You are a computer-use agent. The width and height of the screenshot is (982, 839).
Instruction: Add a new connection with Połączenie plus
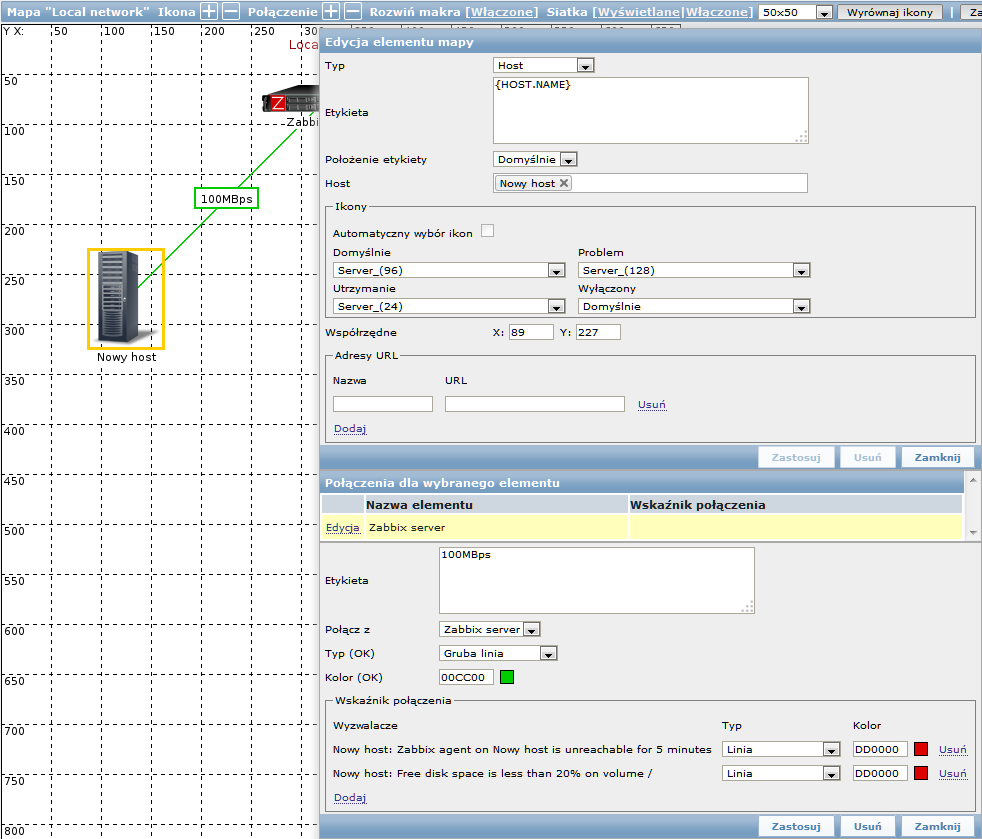(331, 11)
